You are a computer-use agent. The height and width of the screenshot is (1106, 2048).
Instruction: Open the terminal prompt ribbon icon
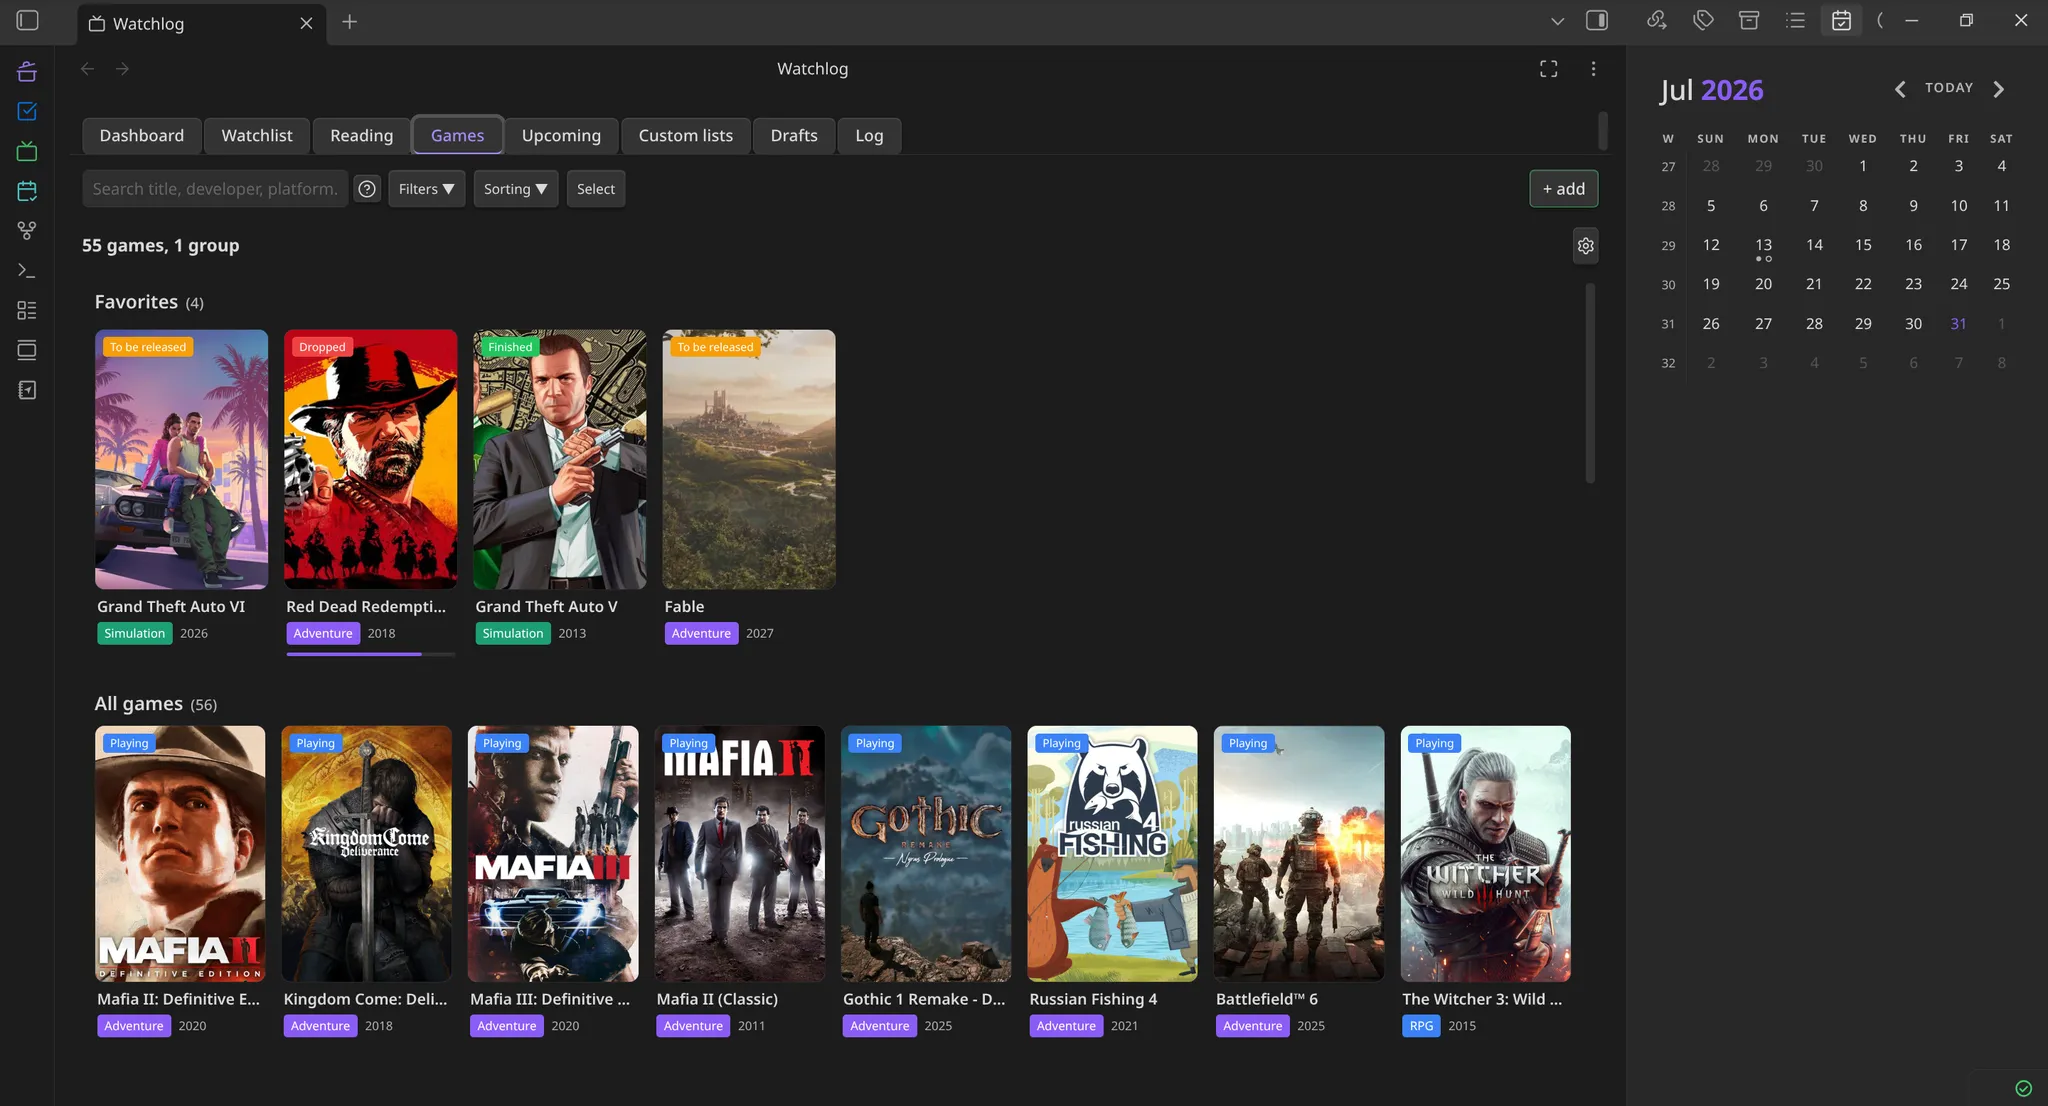tap(27, 271)
